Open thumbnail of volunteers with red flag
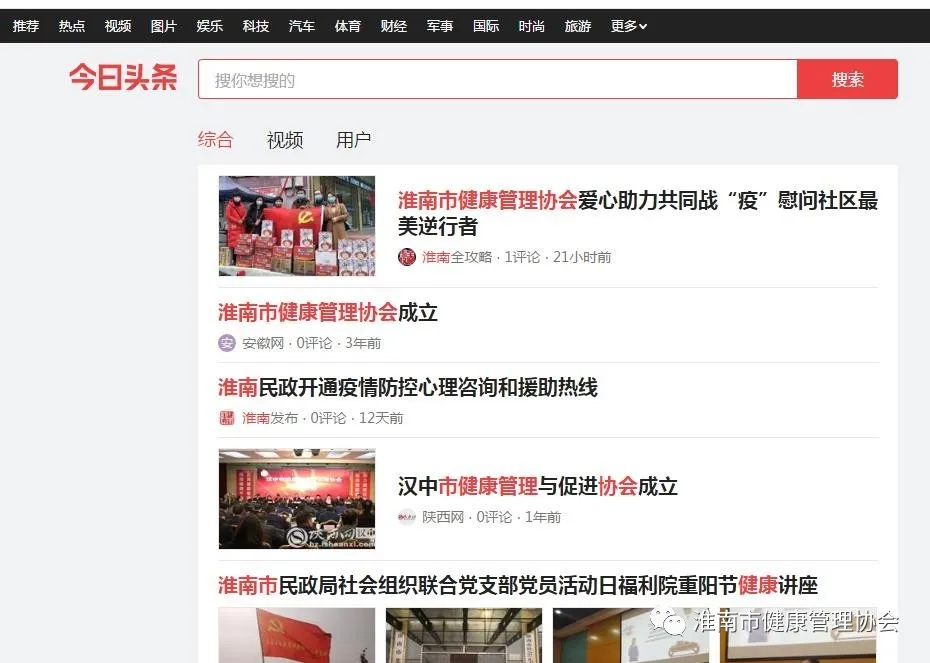Image resolution: width=930 pixels, height=663 pixels. click(x=297, y=226)
